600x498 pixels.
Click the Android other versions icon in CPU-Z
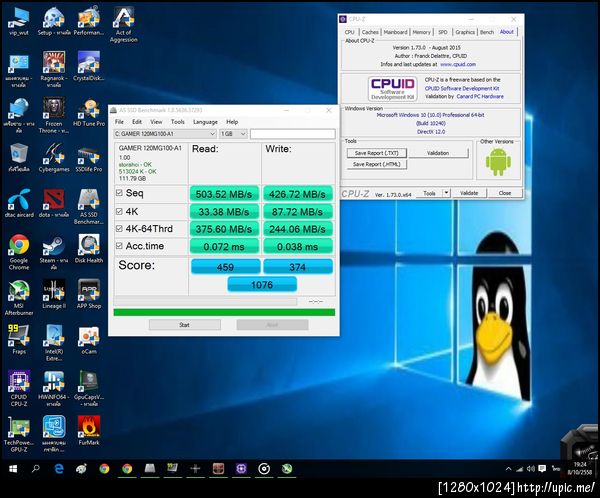(498, 161)
